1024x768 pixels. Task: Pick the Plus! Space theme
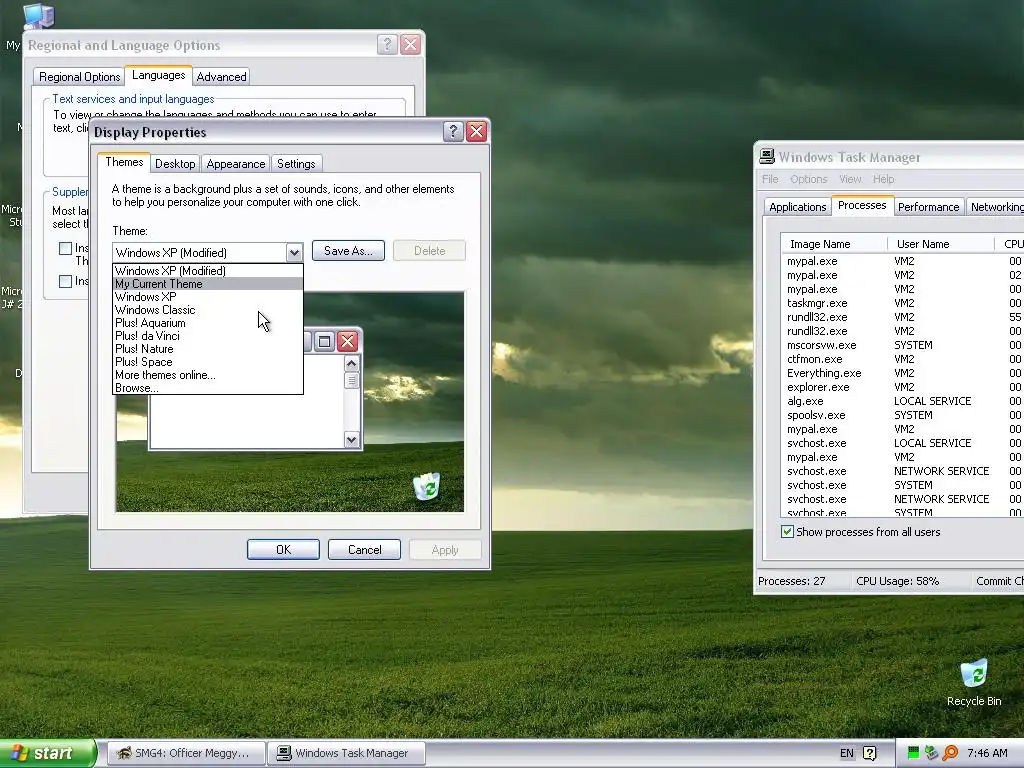[x=208, y=362]
